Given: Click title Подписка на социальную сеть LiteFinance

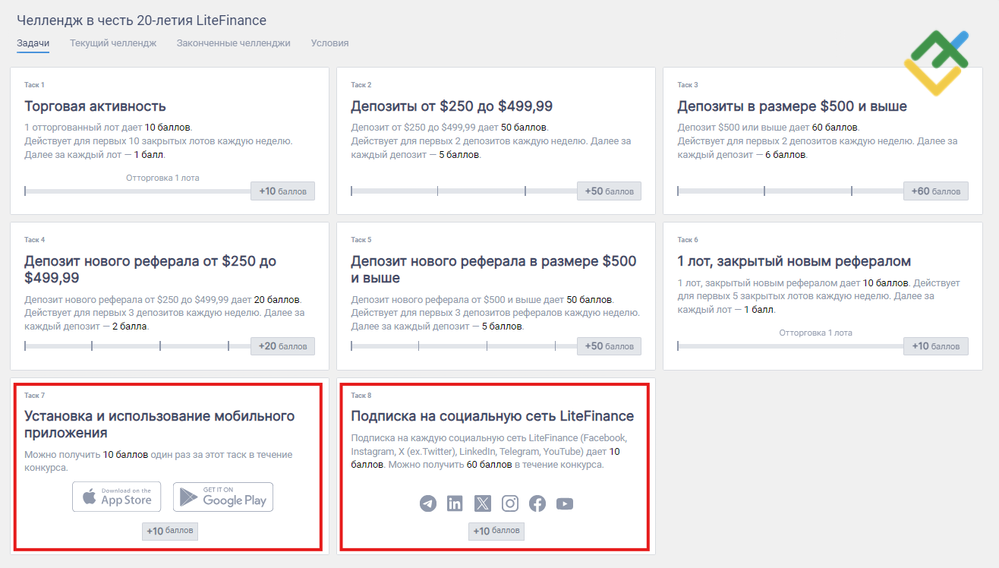Looking at the screenshot, I should (x=492, y=416).
